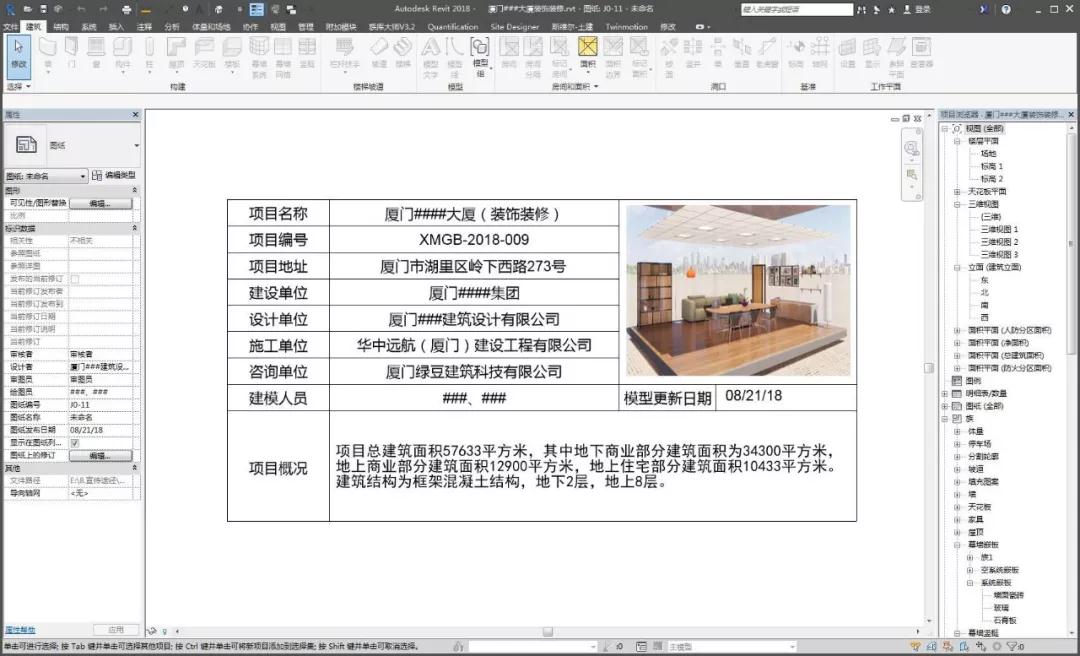The height and width of the screenshot is (656, 1080).
Task: Click the Floor (楼板) tool icon
Action: click(232, 48)
